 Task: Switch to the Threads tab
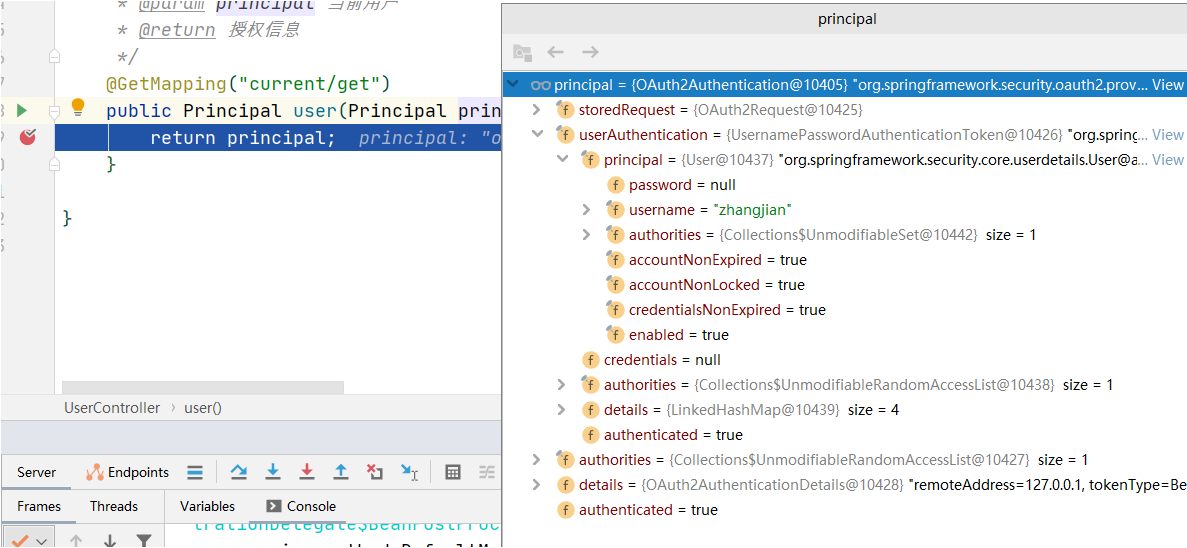coord(114,506)
